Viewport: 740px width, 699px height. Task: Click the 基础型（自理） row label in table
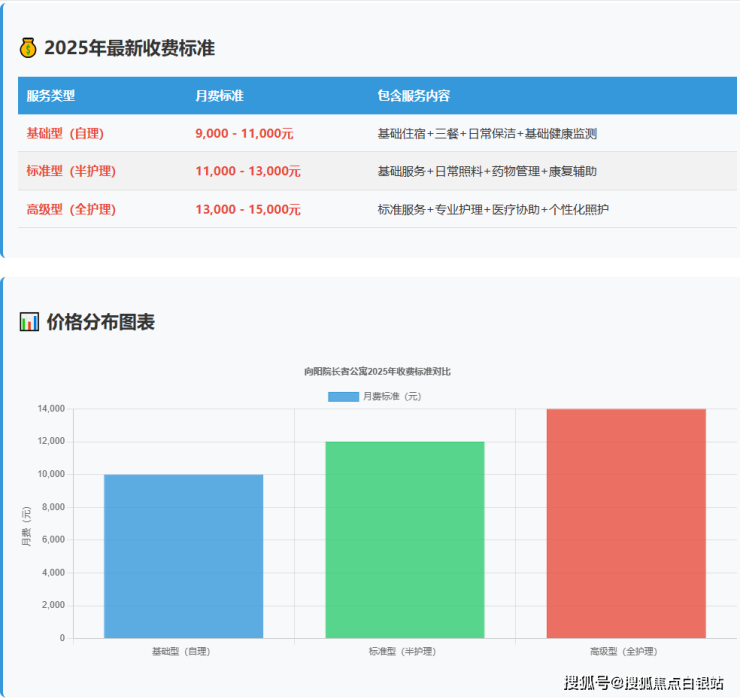(x=65, y=133)
